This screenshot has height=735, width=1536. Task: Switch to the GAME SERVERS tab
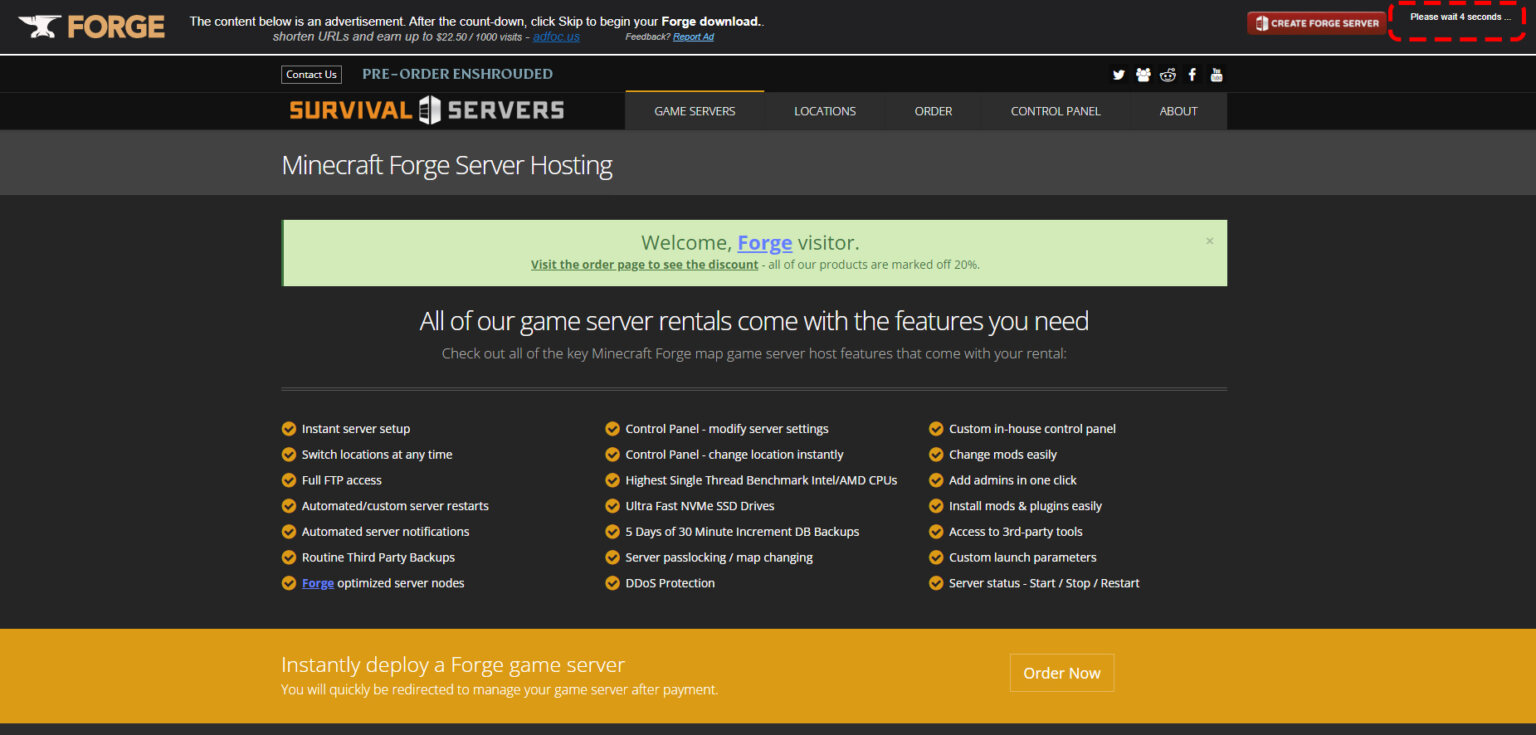coord(694,111)
